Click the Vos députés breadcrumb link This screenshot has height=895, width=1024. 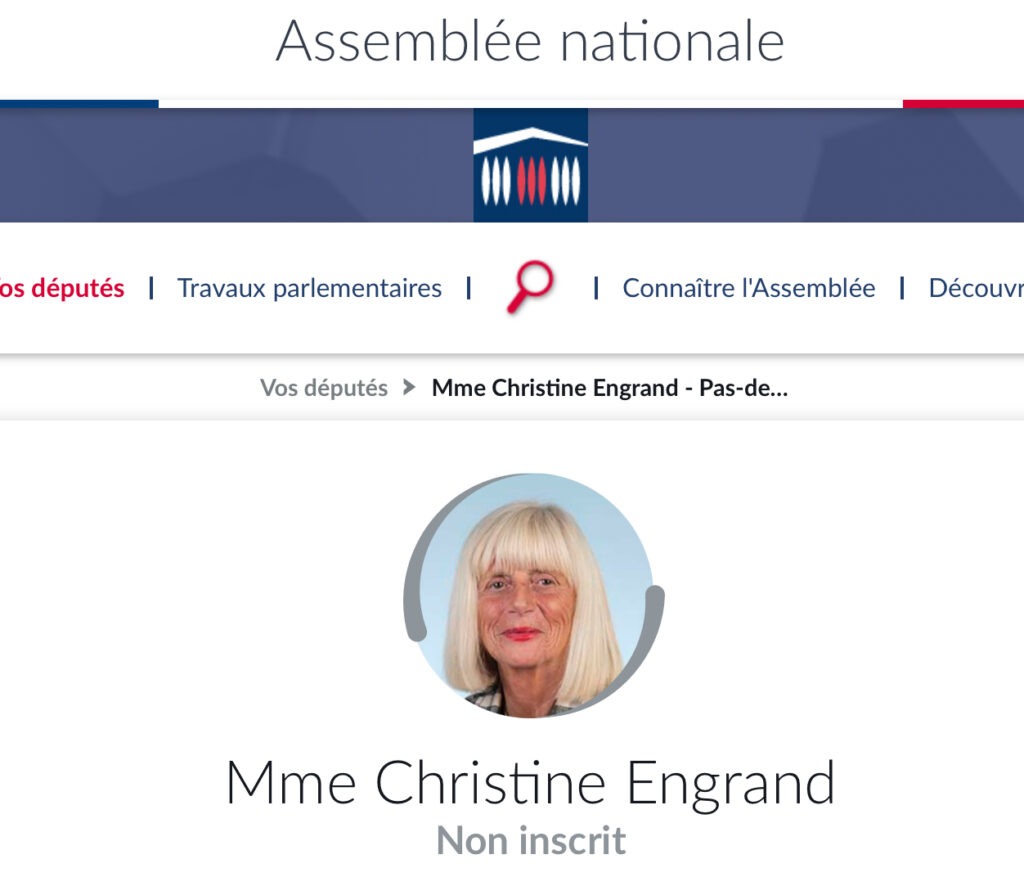[323, 388]
